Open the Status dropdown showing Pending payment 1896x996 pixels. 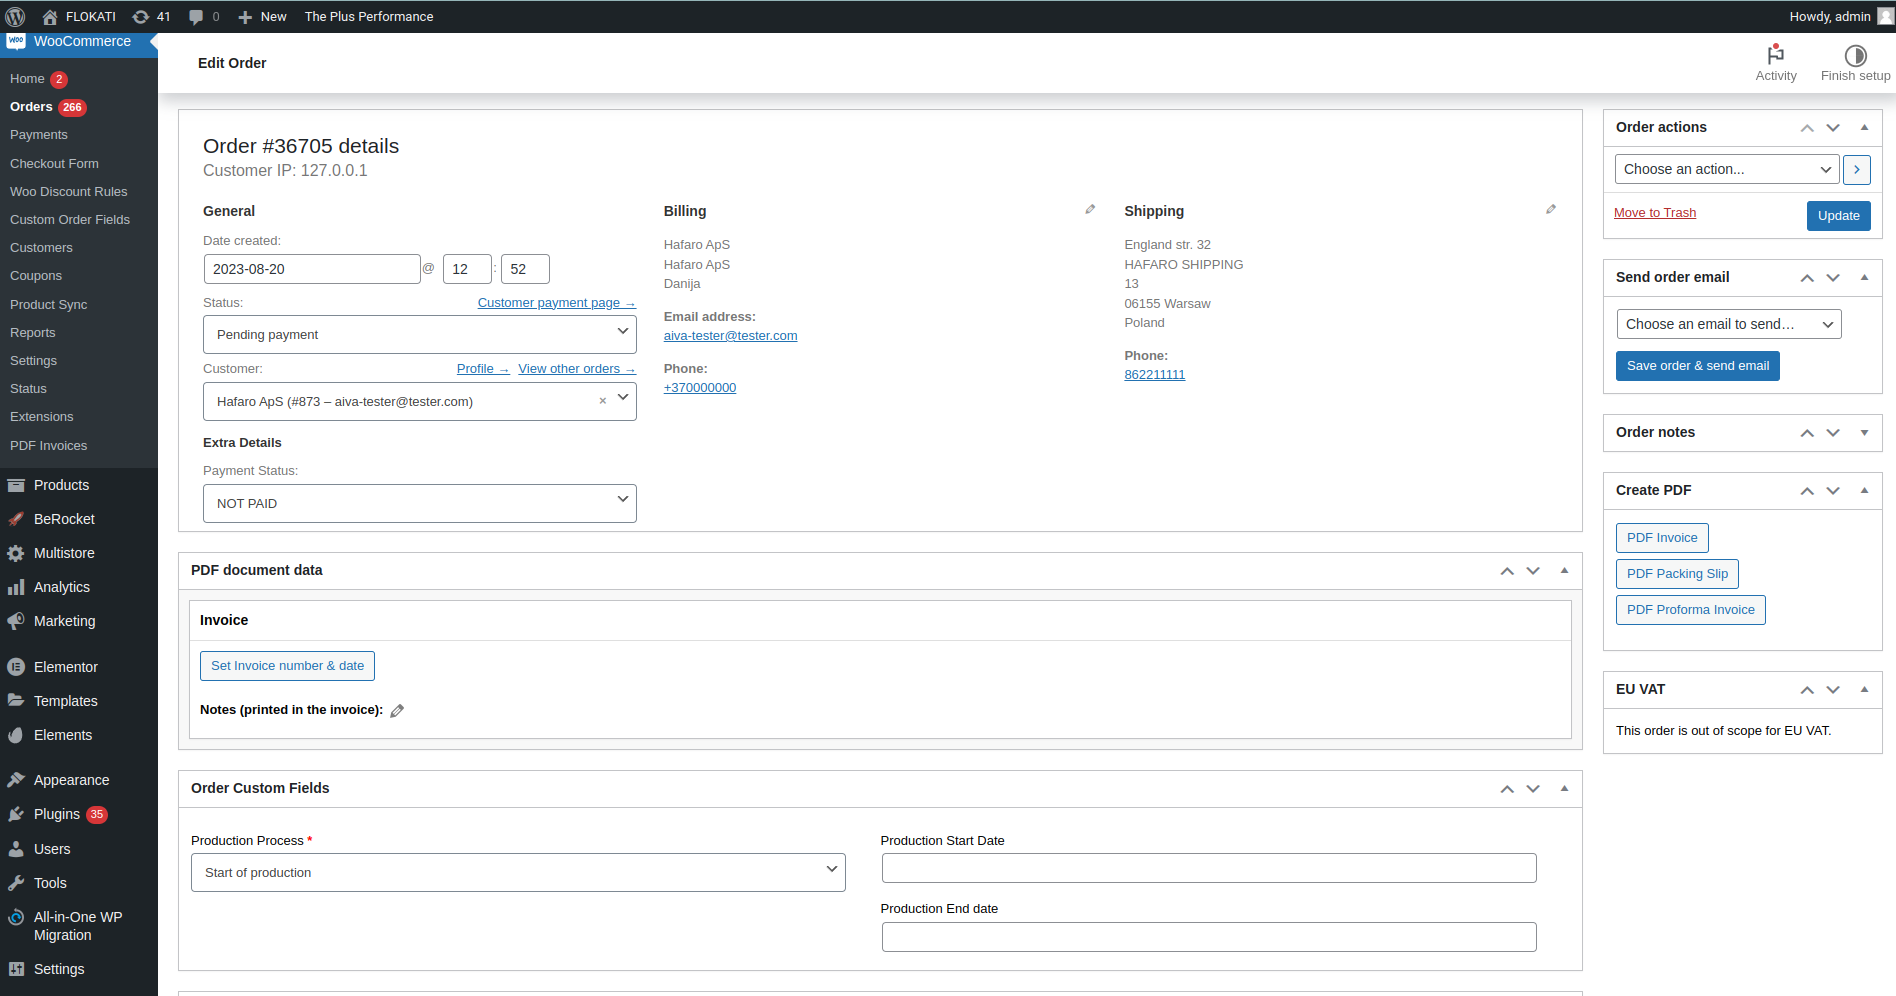[420, 334]
